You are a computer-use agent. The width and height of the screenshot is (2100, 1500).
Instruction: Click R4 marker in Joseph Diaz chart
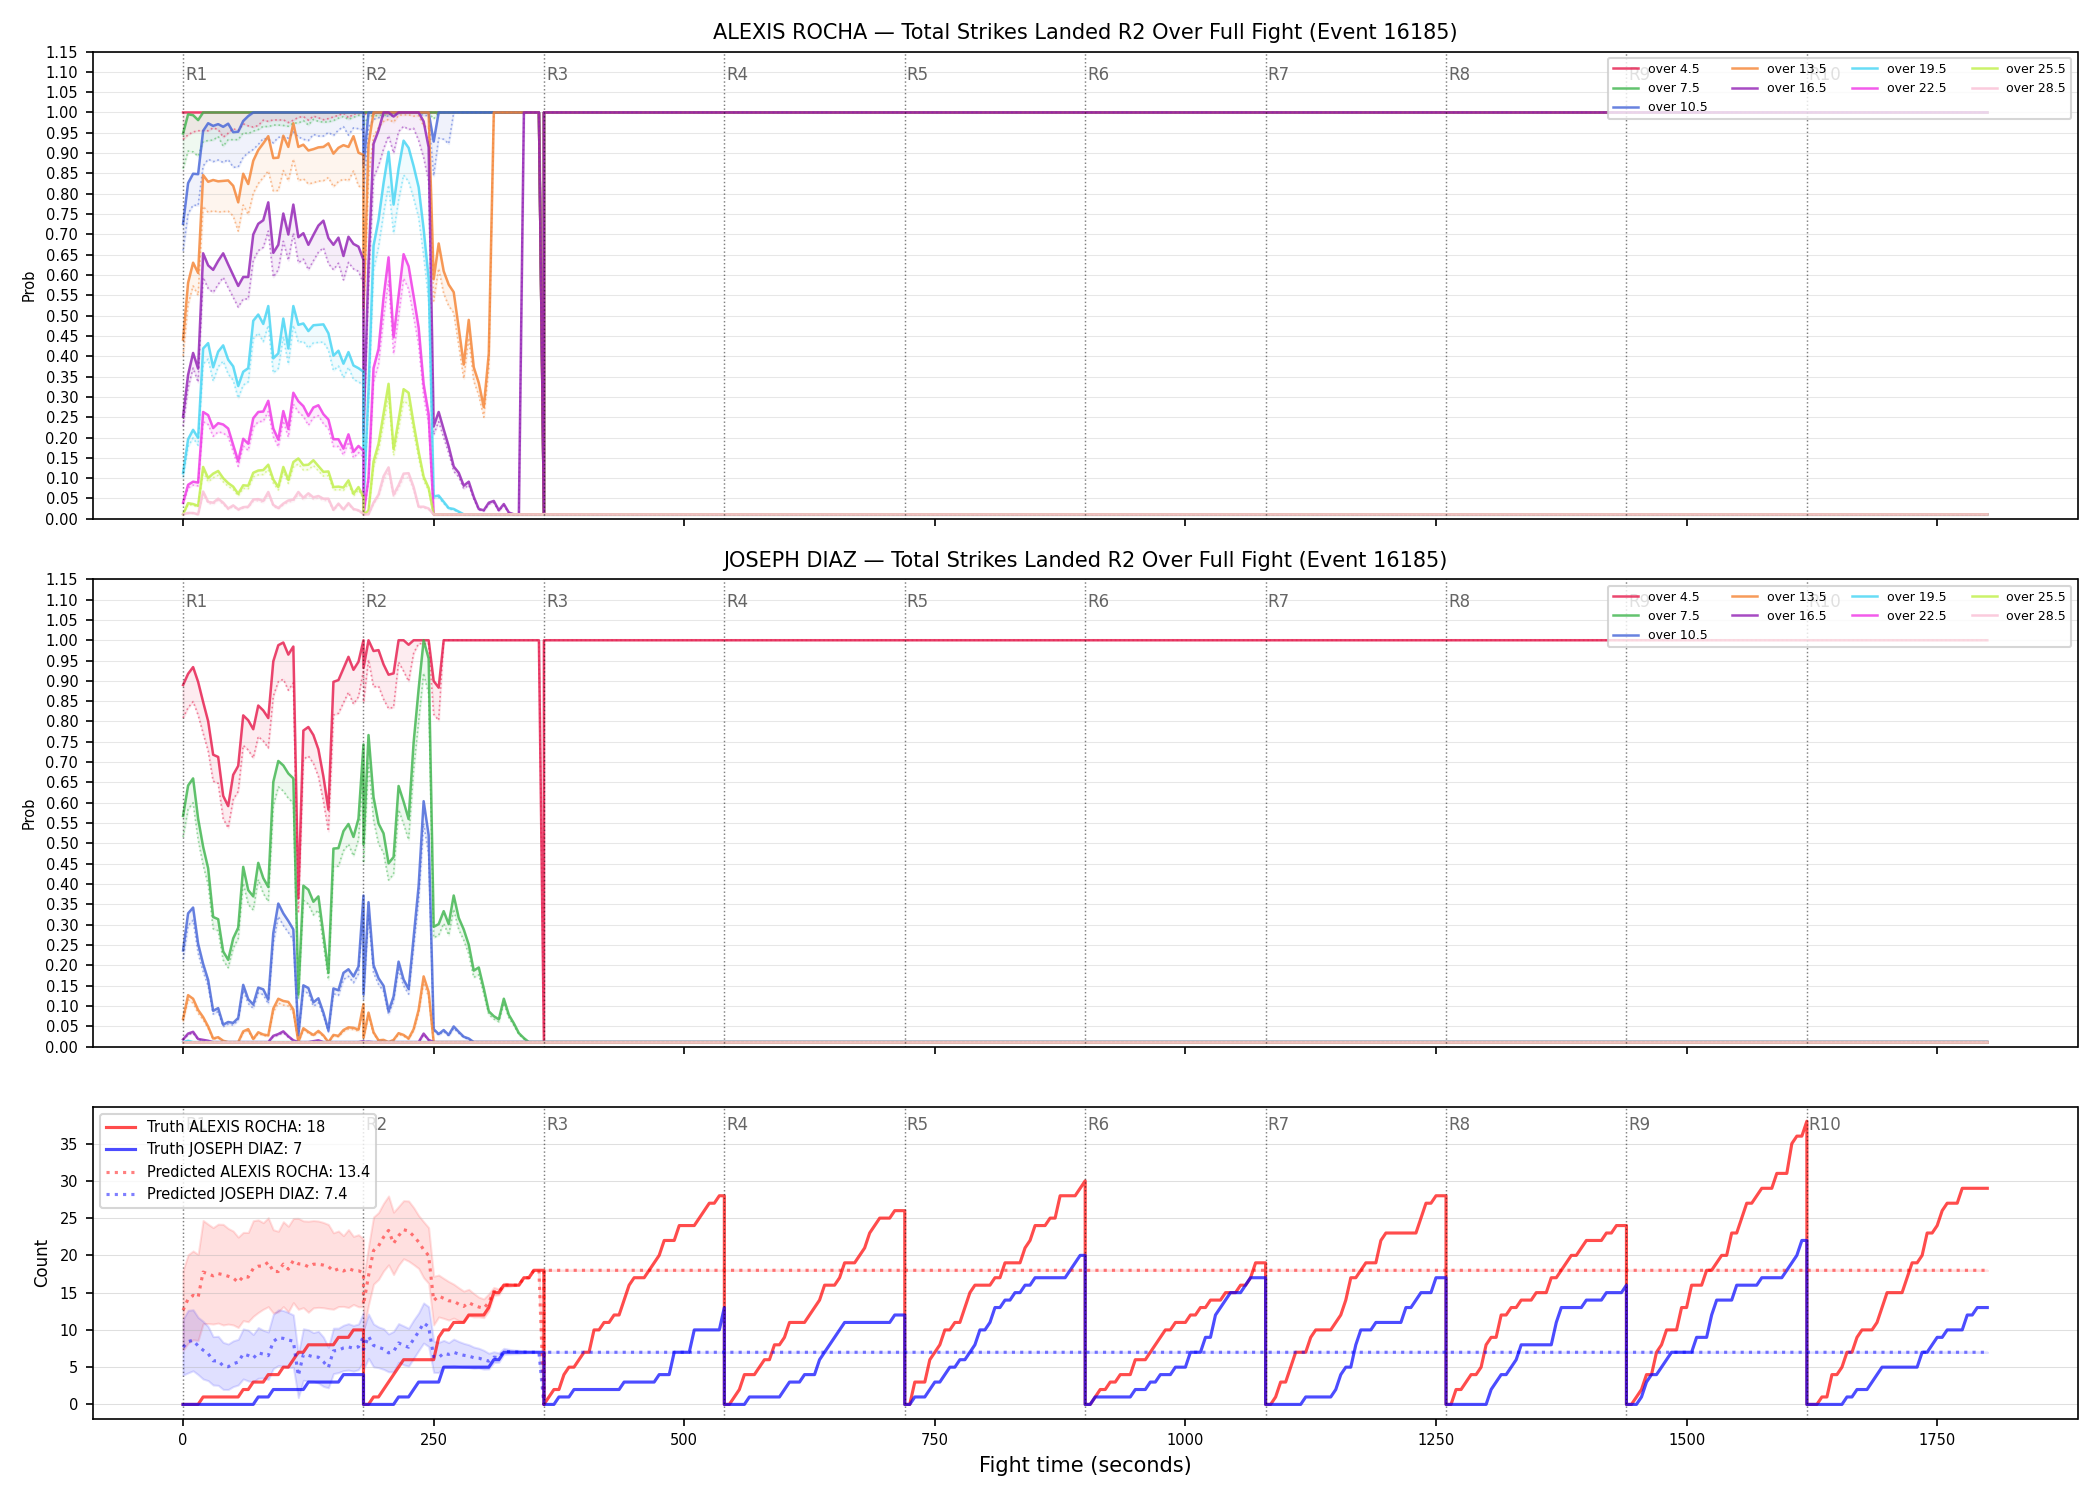click(x=737, y=601)
